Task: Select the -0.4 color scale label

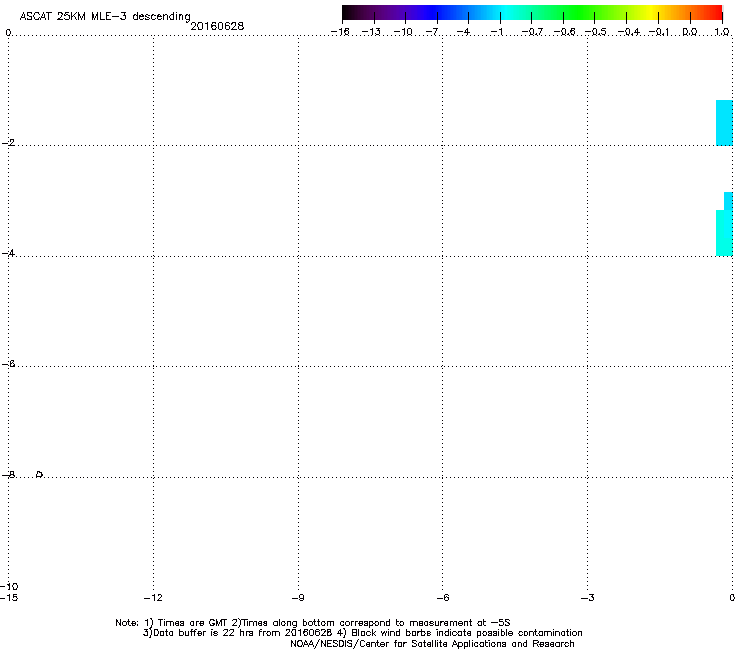Action: pos(629,32)
